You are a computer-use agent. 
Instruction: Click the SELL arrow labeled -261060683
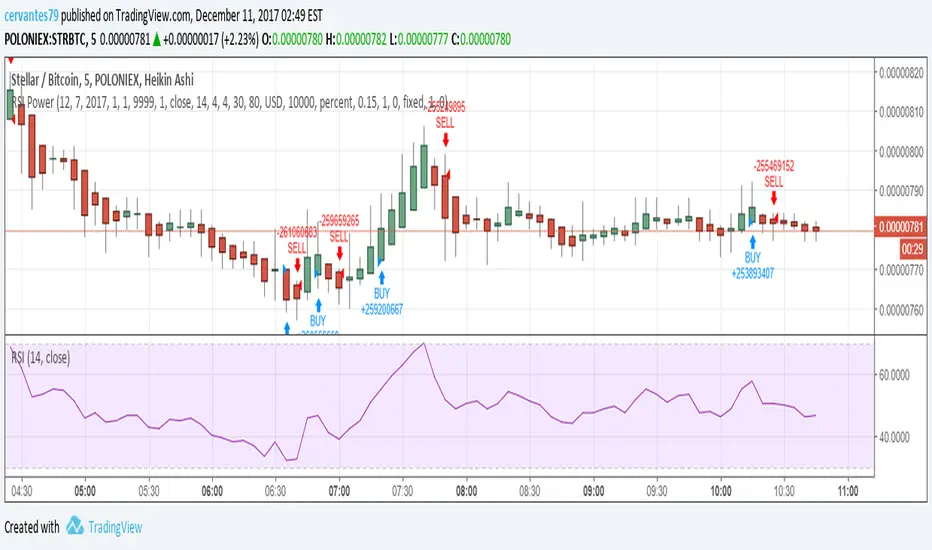coord(297,265)
